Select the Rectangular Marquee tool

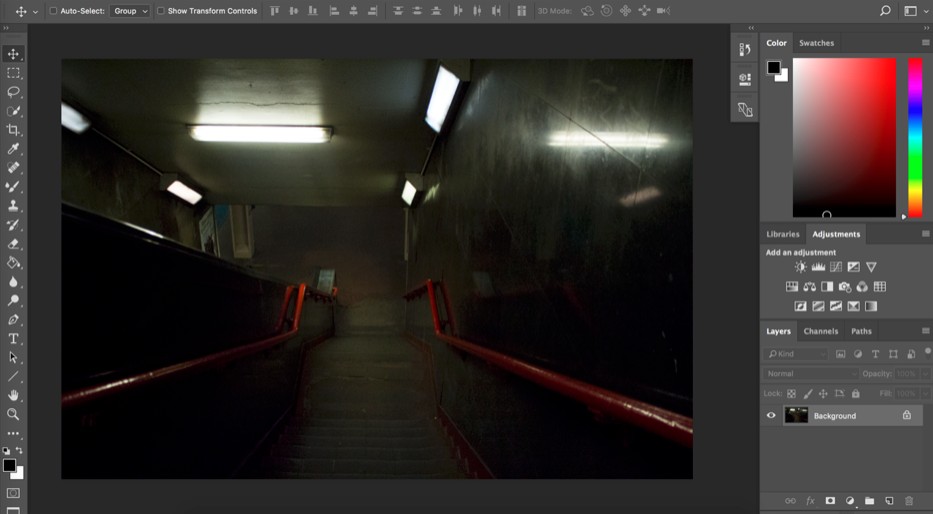tap(13, 73)
